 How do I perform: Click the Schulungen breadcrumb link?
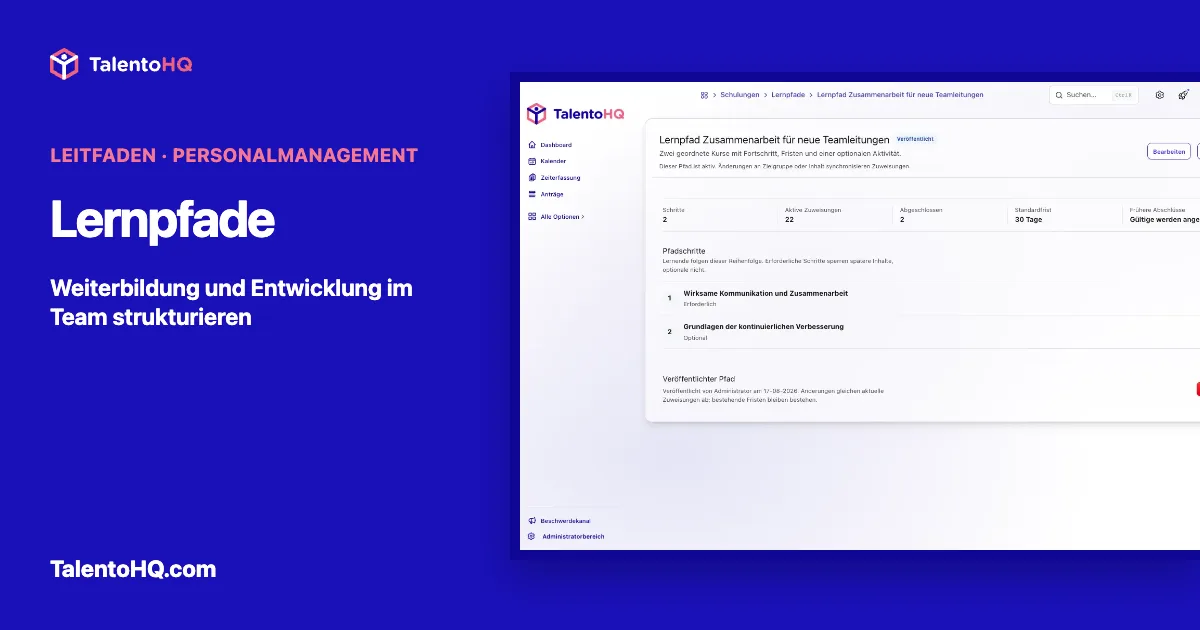[740, 95]
